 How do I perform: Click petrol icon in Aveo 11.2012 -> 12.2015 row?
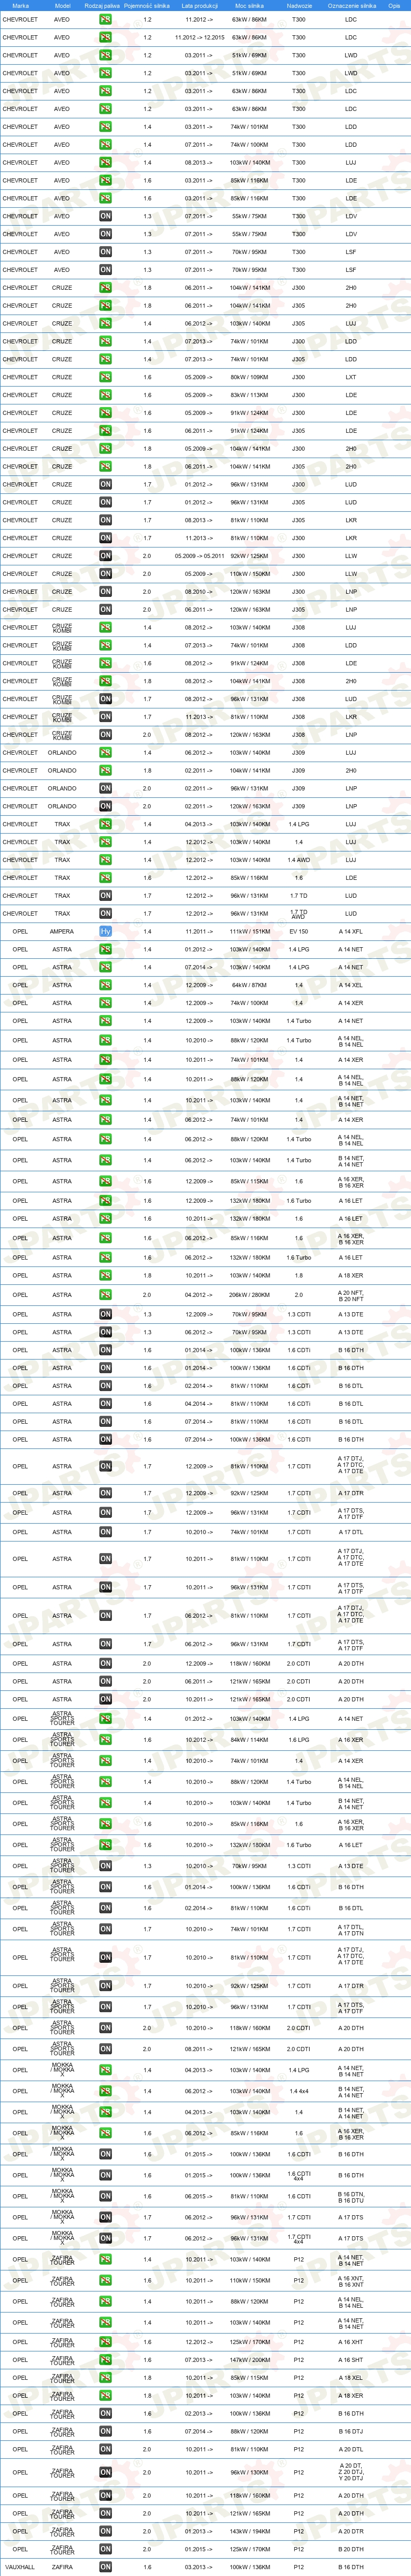pyautogui.click(x=105, y=37)
